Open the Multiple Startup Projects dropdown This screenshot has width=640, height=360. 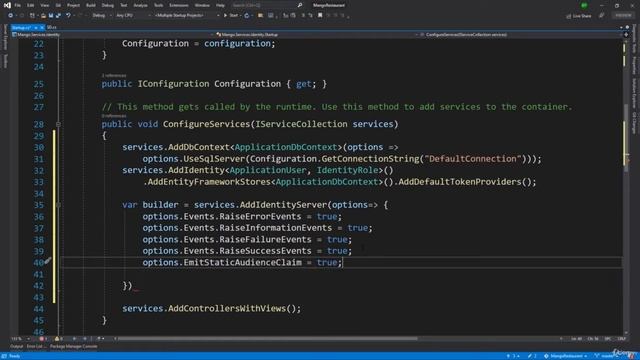[187, 16]
